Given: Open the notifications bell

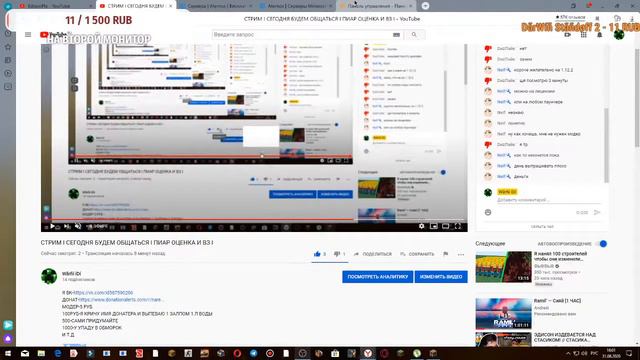Looking at the screenshot, I should [600, 35].
